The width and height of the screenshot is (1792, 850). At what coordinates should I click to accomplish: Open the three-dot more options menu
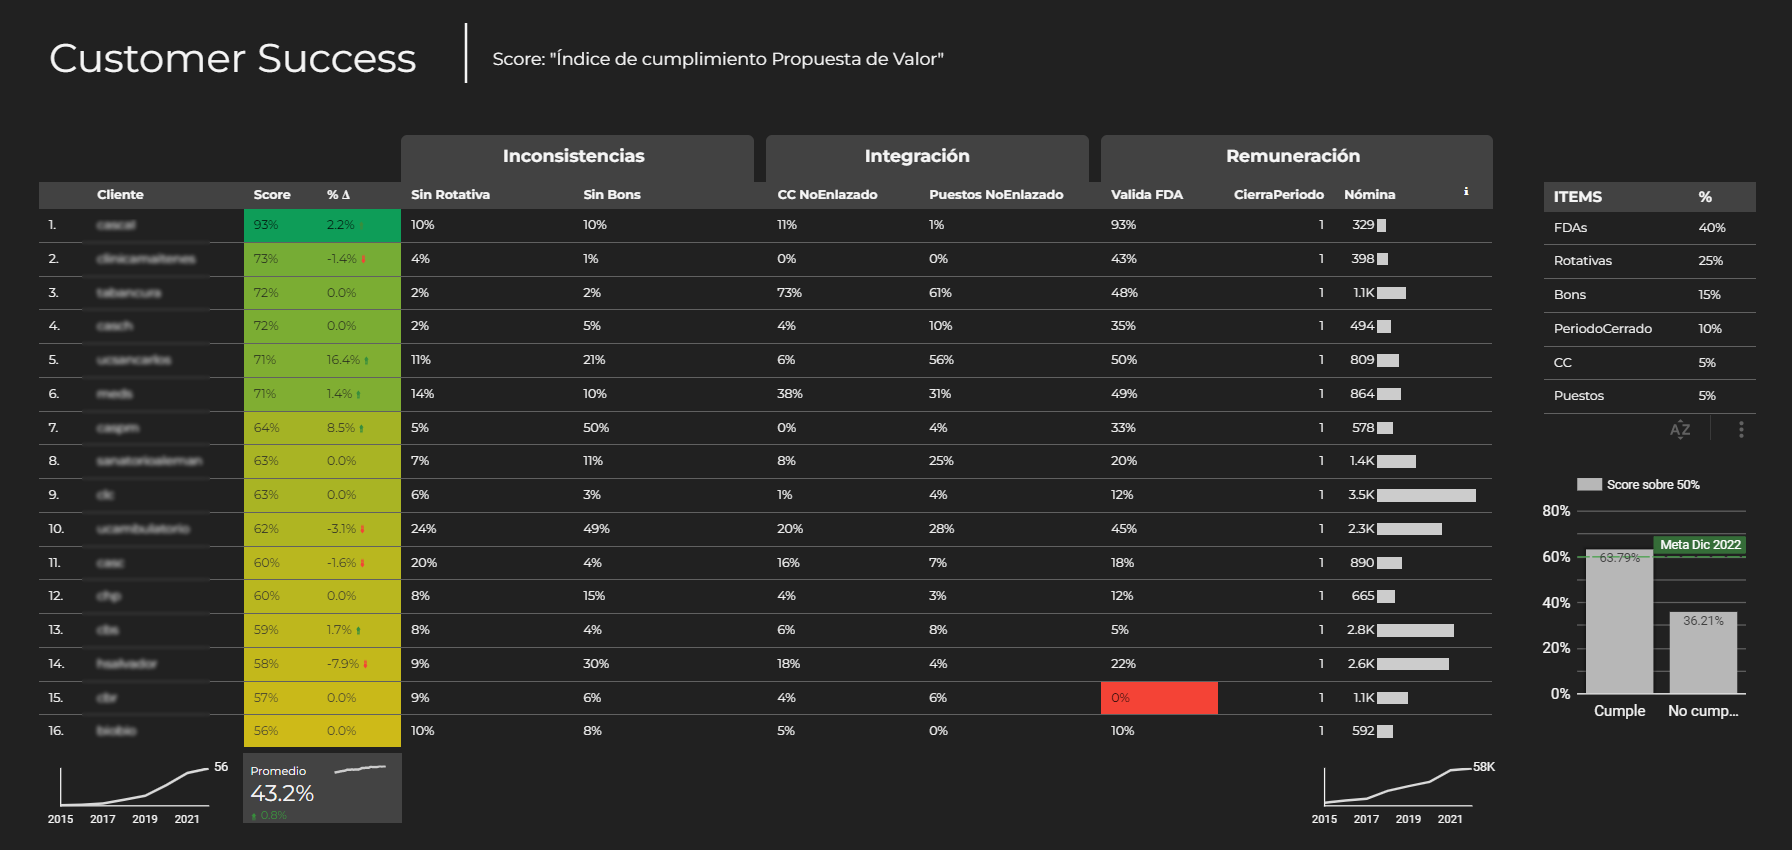point(1741,429)
